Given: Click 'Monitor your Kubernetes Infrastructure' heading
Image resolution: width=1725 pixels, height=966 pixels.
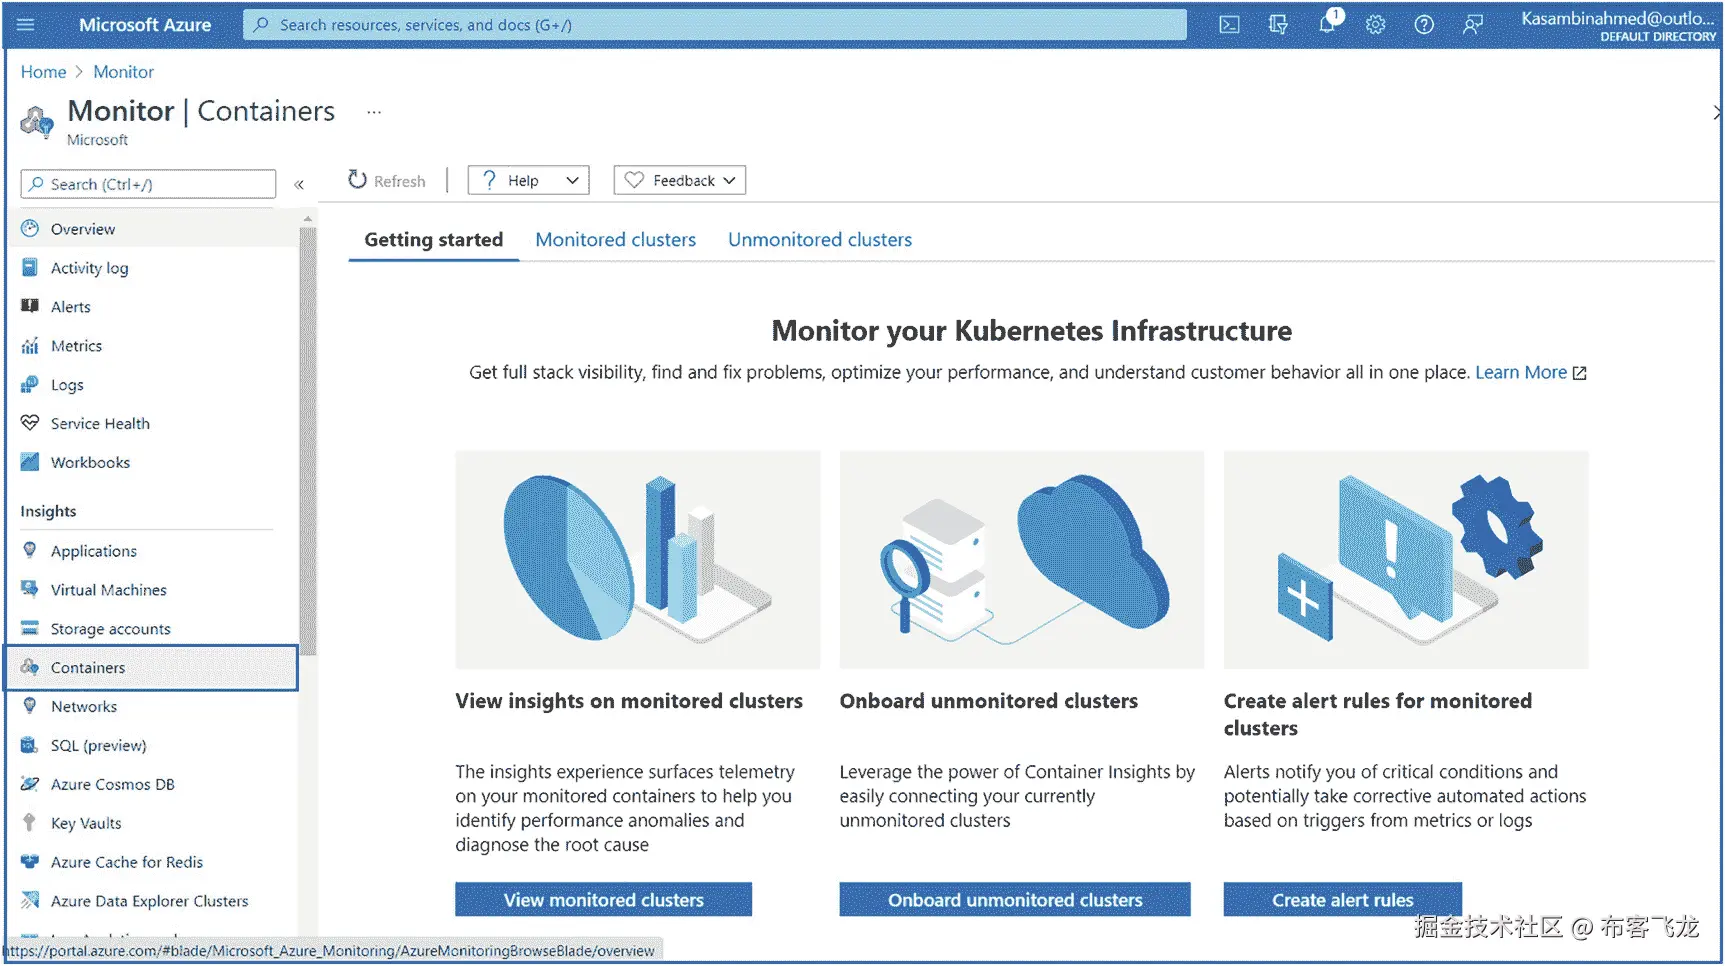Looking at the screenshot, I should tap(1032, 331).
